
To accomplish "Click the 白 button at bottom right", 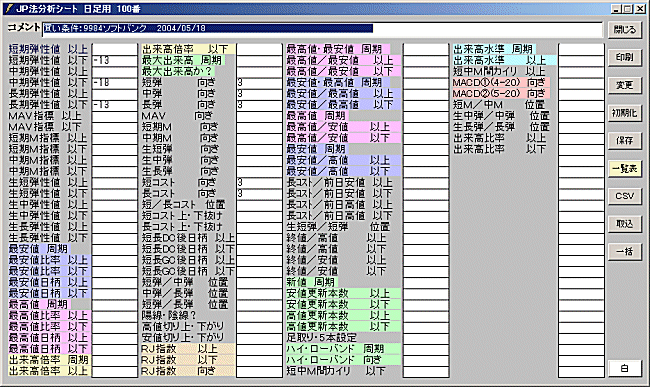I will [x=625, y=368].
